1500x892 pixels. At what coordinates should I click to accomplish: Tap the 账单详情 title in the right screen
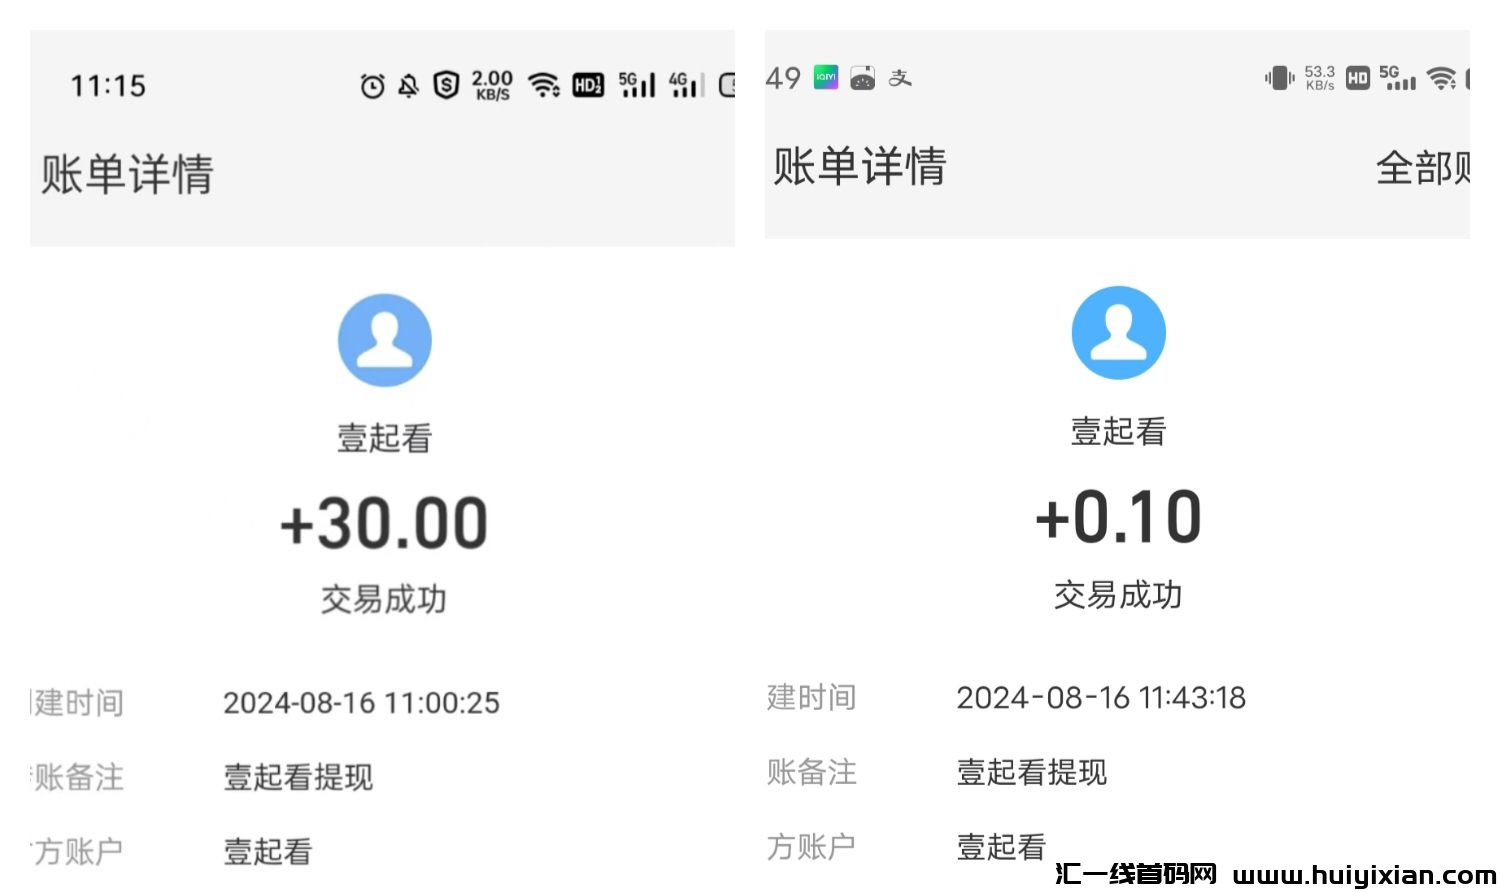pos(859,166)
